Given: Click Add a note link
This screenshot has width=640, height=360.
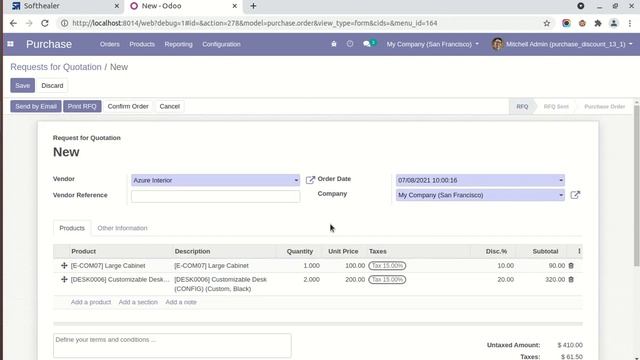Looking at the screenshot, I should pyautogui.click(x=181, y=302).
